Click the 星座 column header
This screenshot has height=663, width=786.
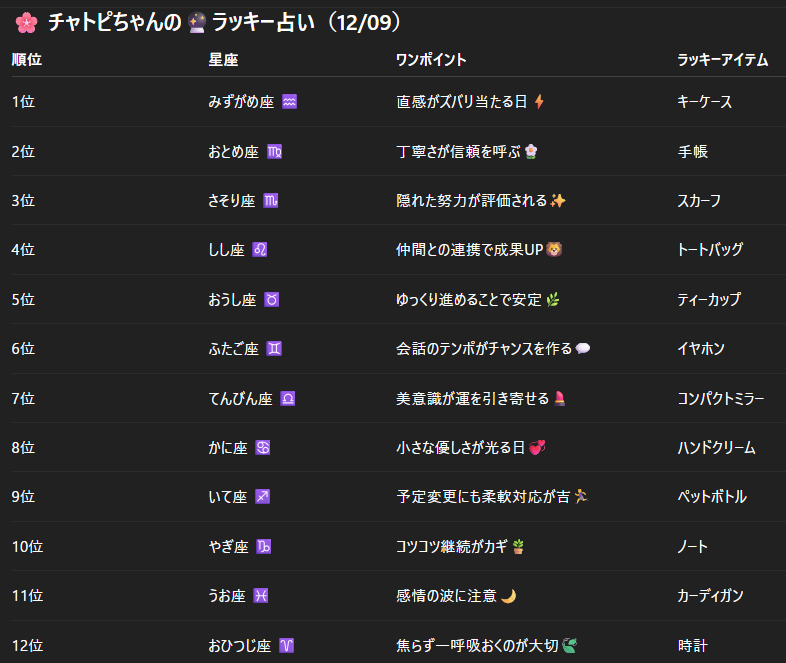coord(223,60)
